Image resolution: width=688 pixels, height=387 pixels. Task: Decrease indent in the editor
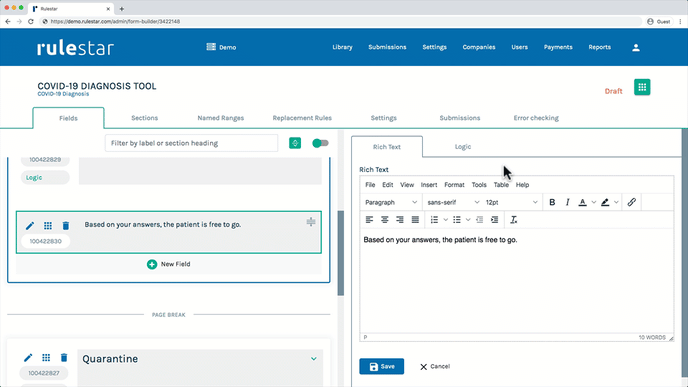(480, 220)
